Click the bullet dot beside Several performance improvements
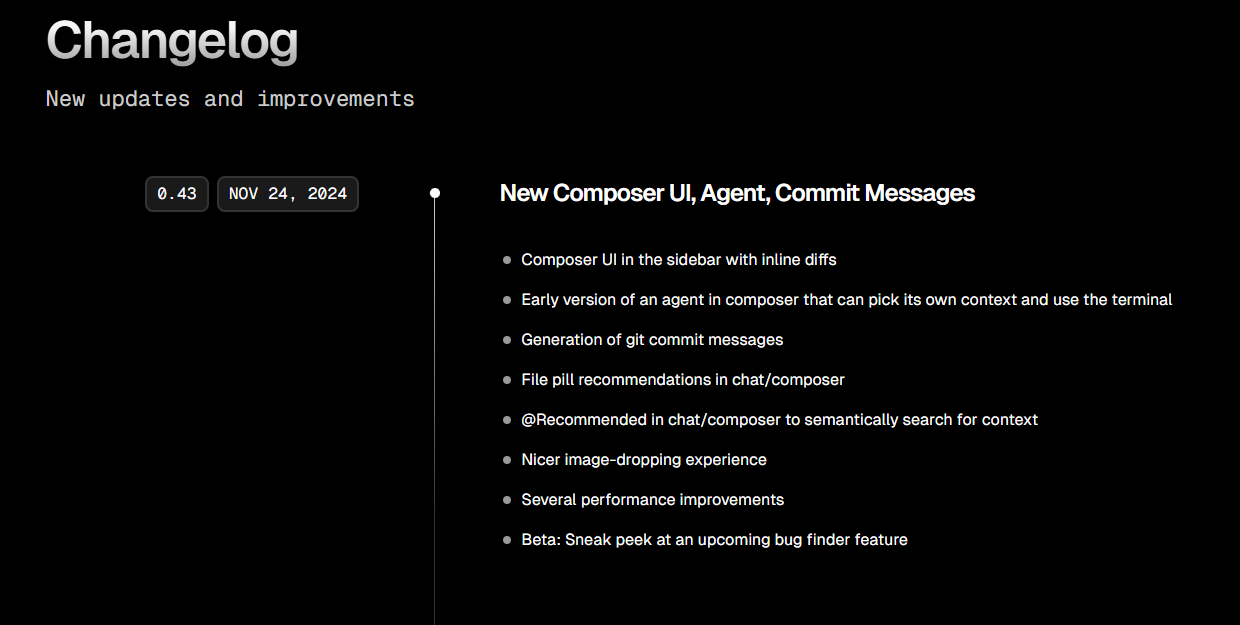Image resolution: width=1240 pixels, height=625 pixels. 507,500
